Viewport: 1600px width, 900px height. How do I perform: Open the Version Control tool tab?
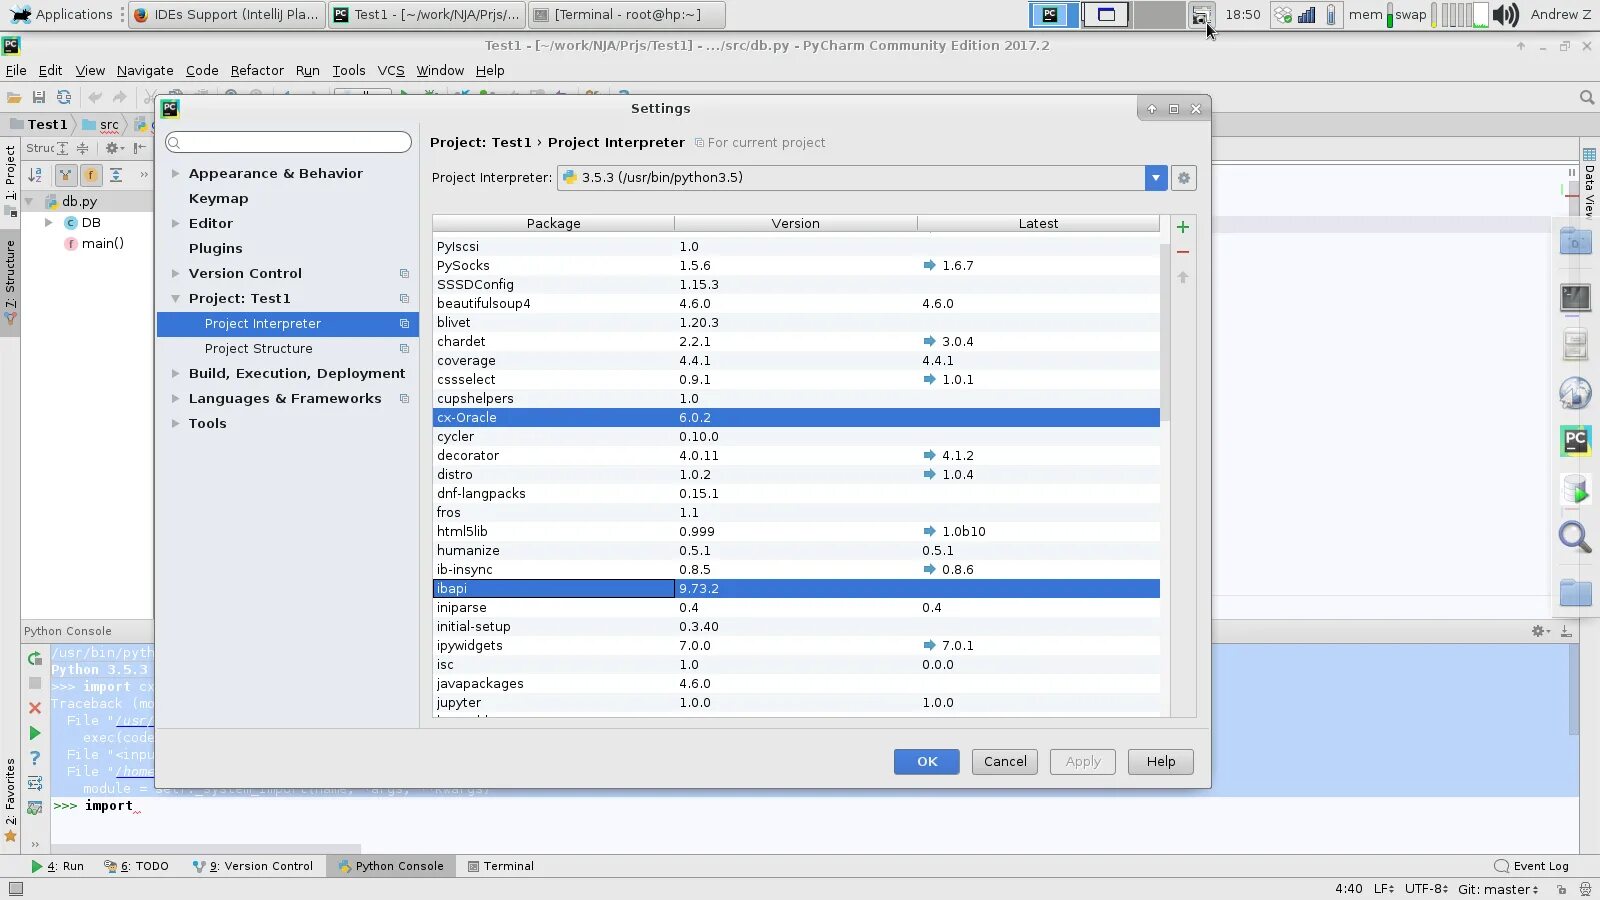(x=253, y=866)
